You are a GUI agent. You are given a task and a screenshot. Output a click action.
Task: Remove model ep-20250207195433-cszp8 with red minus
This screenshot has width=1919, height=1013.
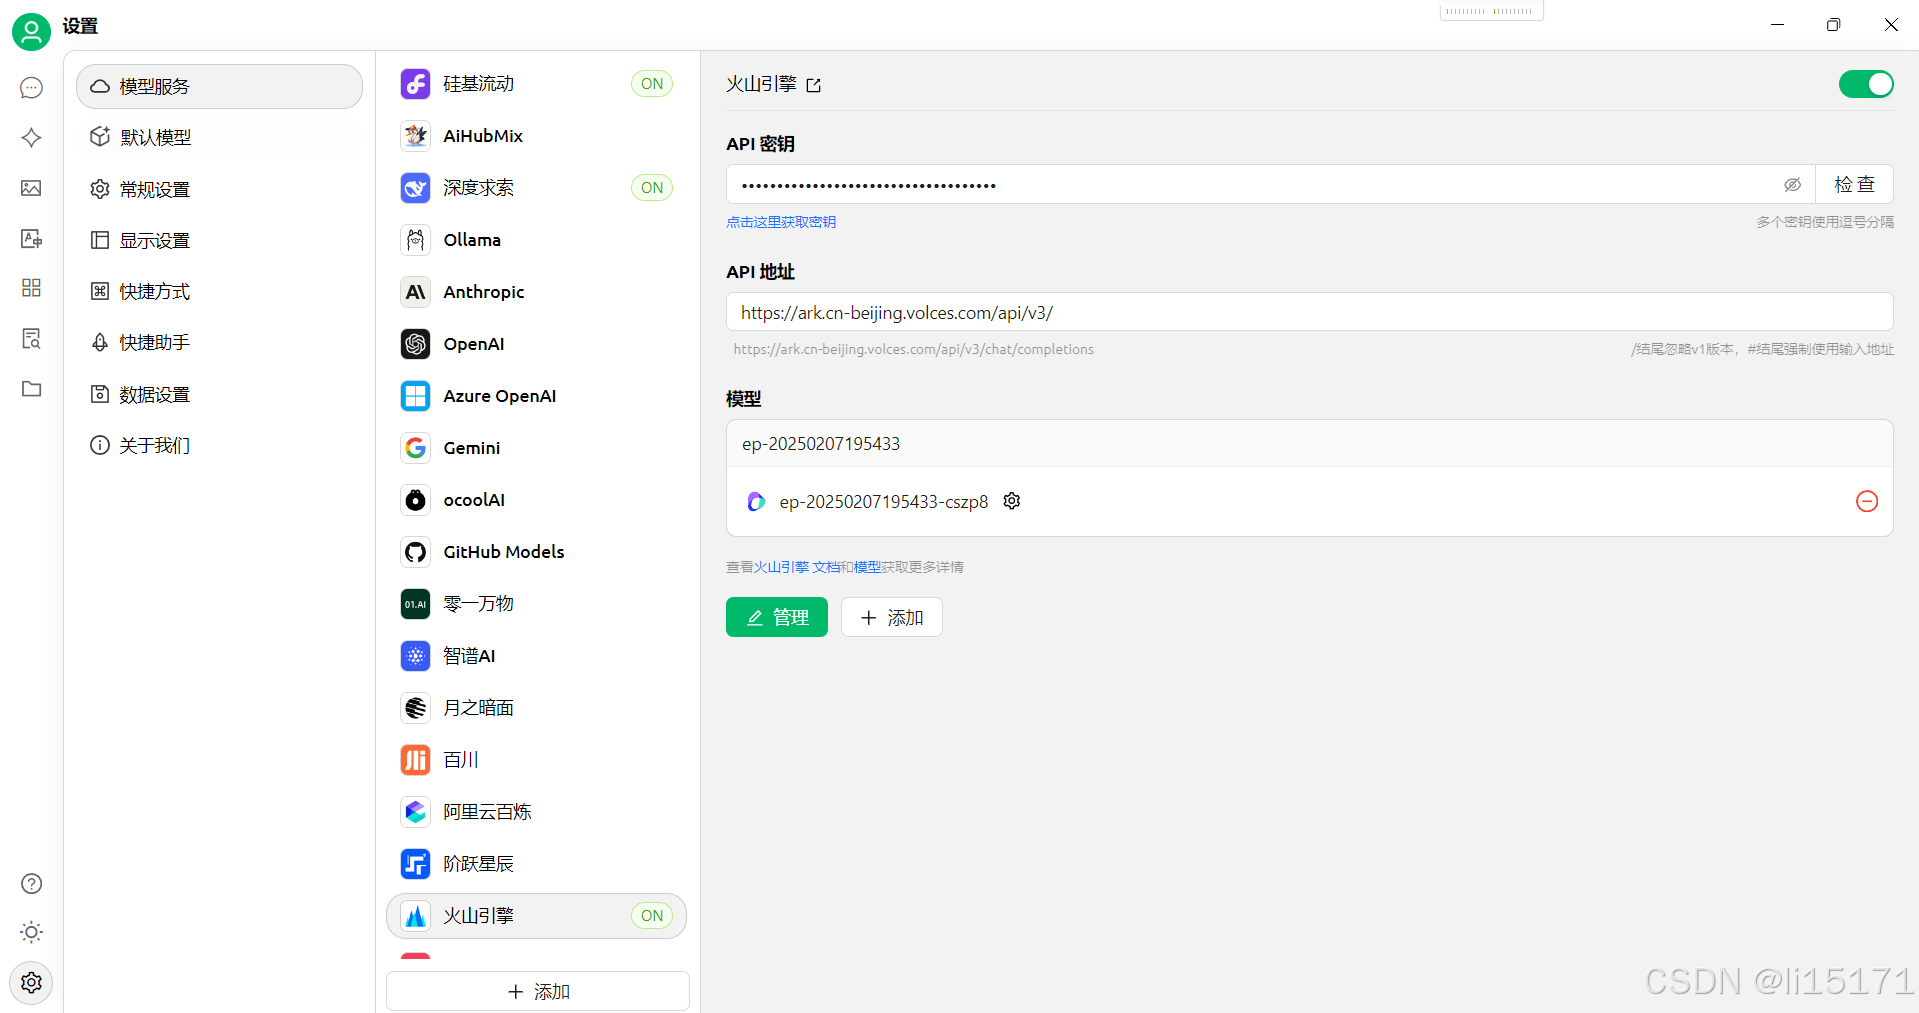pyautogui.click(x=1866, y=501)
